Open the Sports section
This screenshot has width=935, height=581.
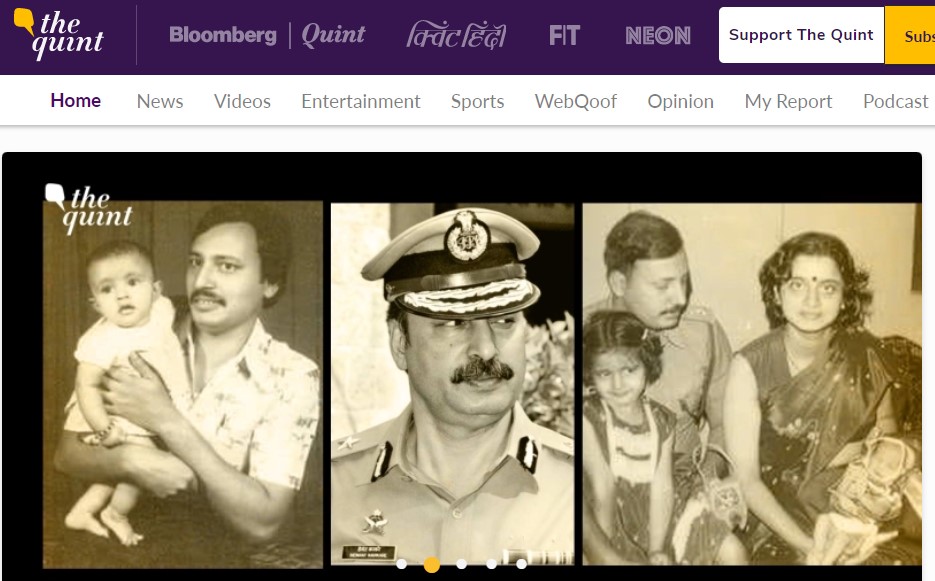pos(477,101)
